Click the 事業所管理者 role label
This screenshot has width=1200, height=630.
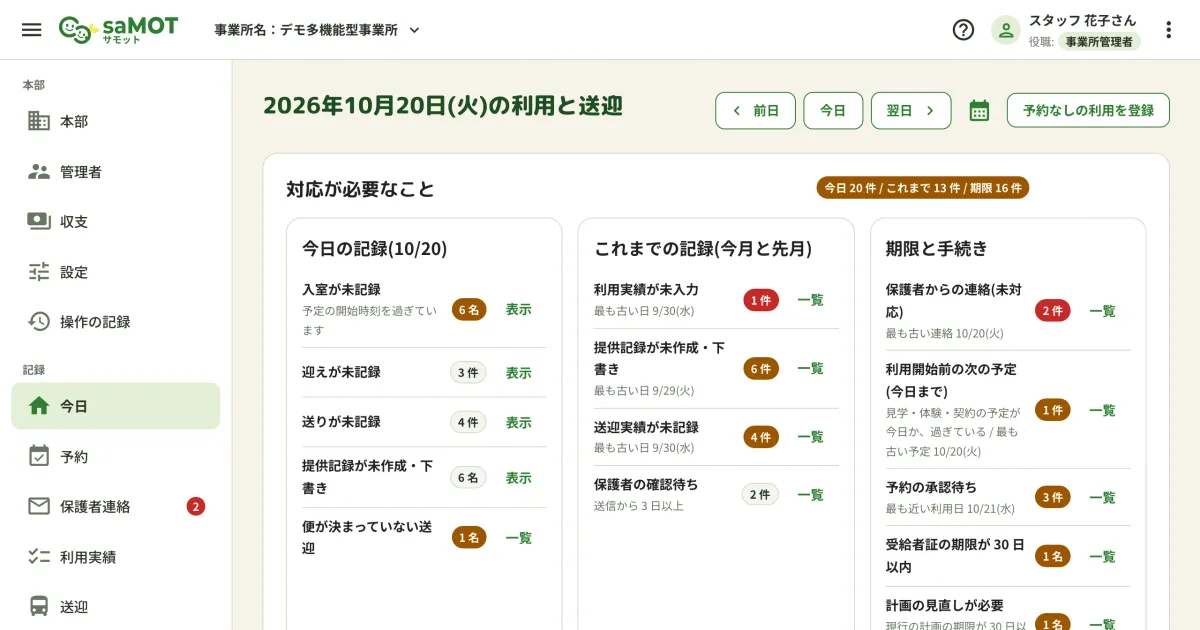[1099, 41]
